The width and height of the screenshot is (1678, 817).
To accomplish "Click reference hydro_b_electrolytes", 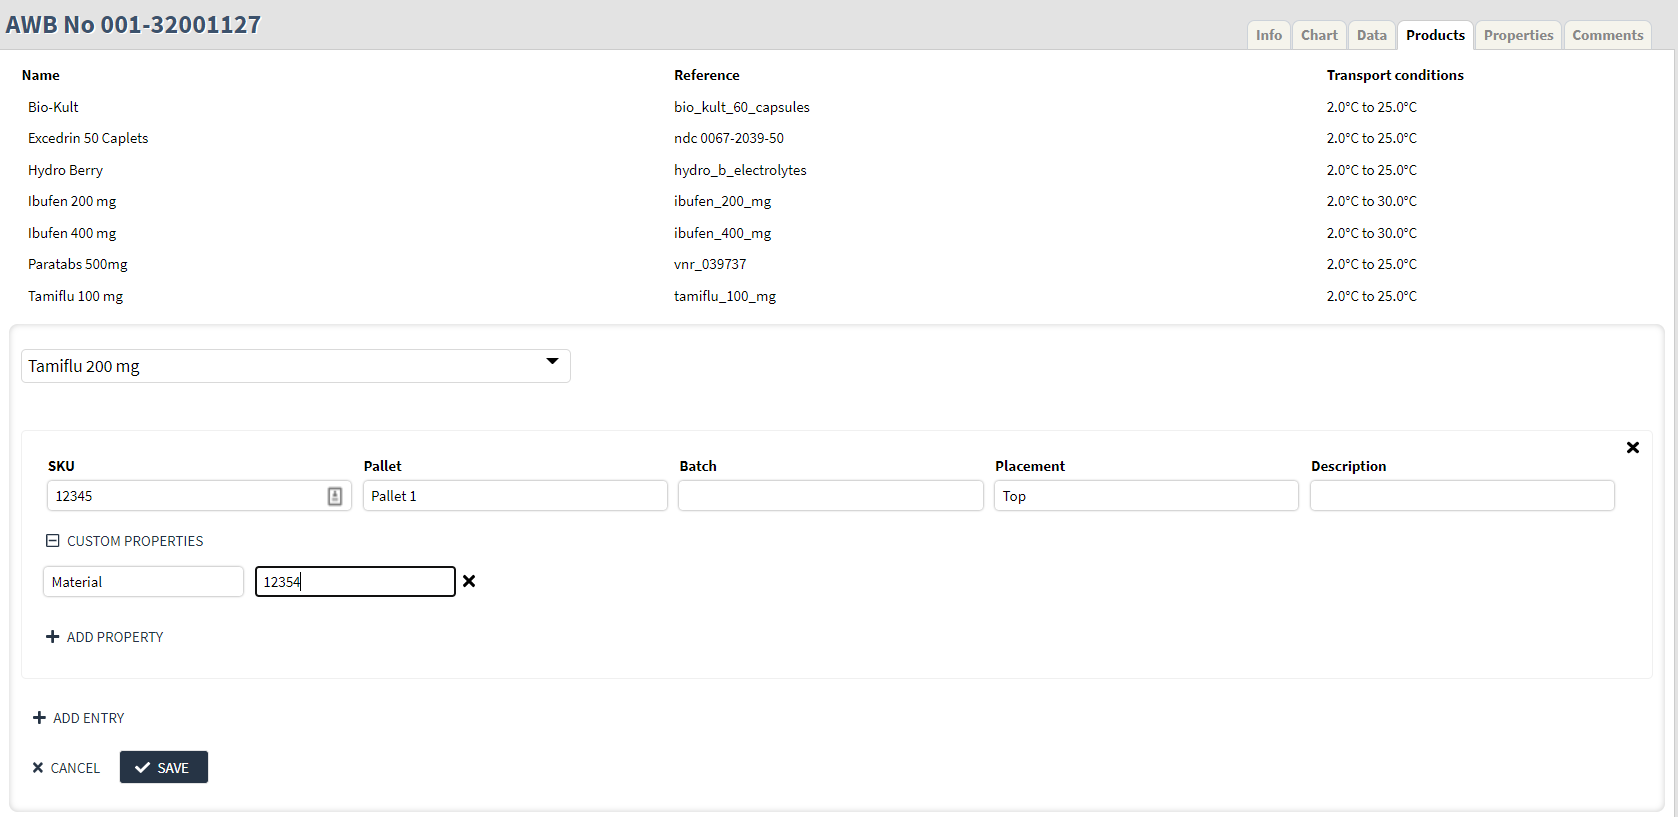I will pos(740,170).
